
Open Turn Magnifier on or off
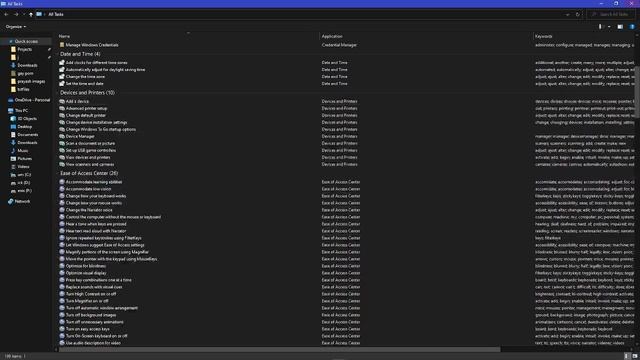[x=87, y=301]
